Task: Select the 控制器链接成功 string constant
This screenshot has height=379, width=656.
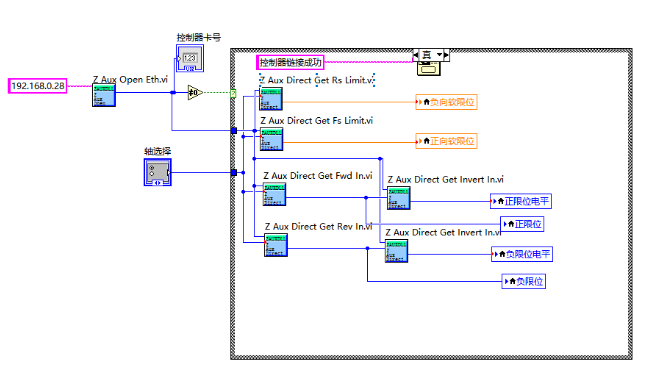Action: (x=290, y=63)
